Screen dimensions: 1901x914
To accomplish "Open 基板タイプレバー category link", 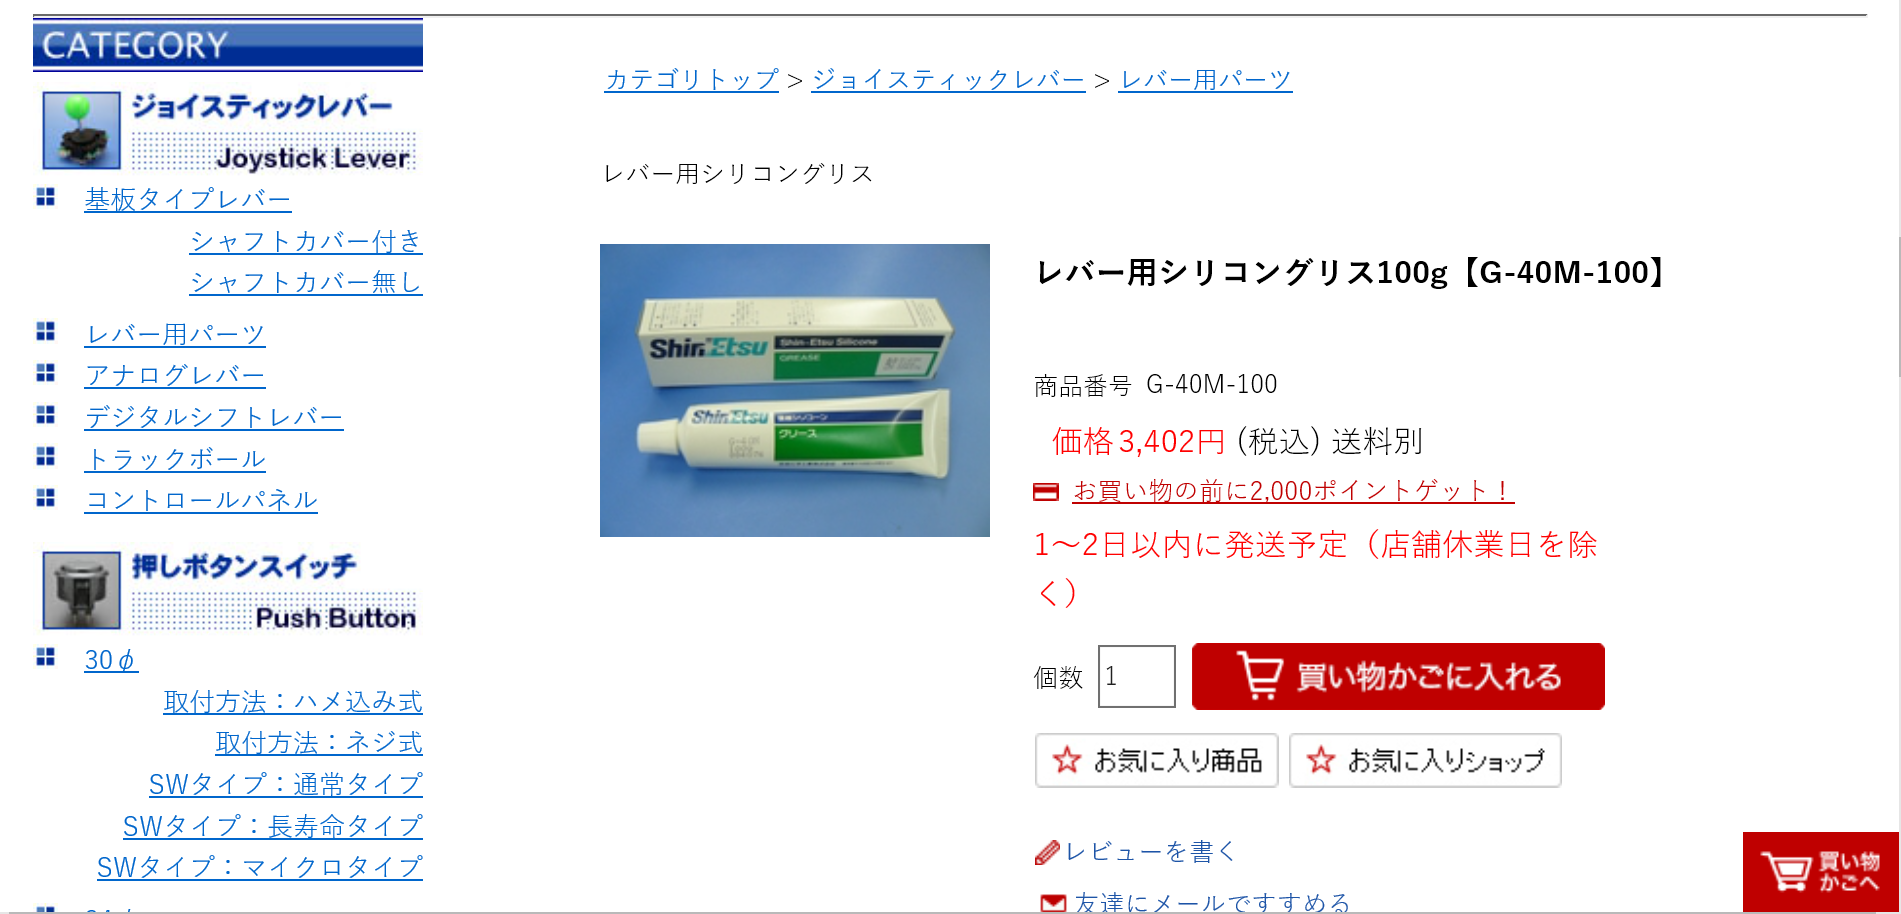I will click(x=188, y=200).
